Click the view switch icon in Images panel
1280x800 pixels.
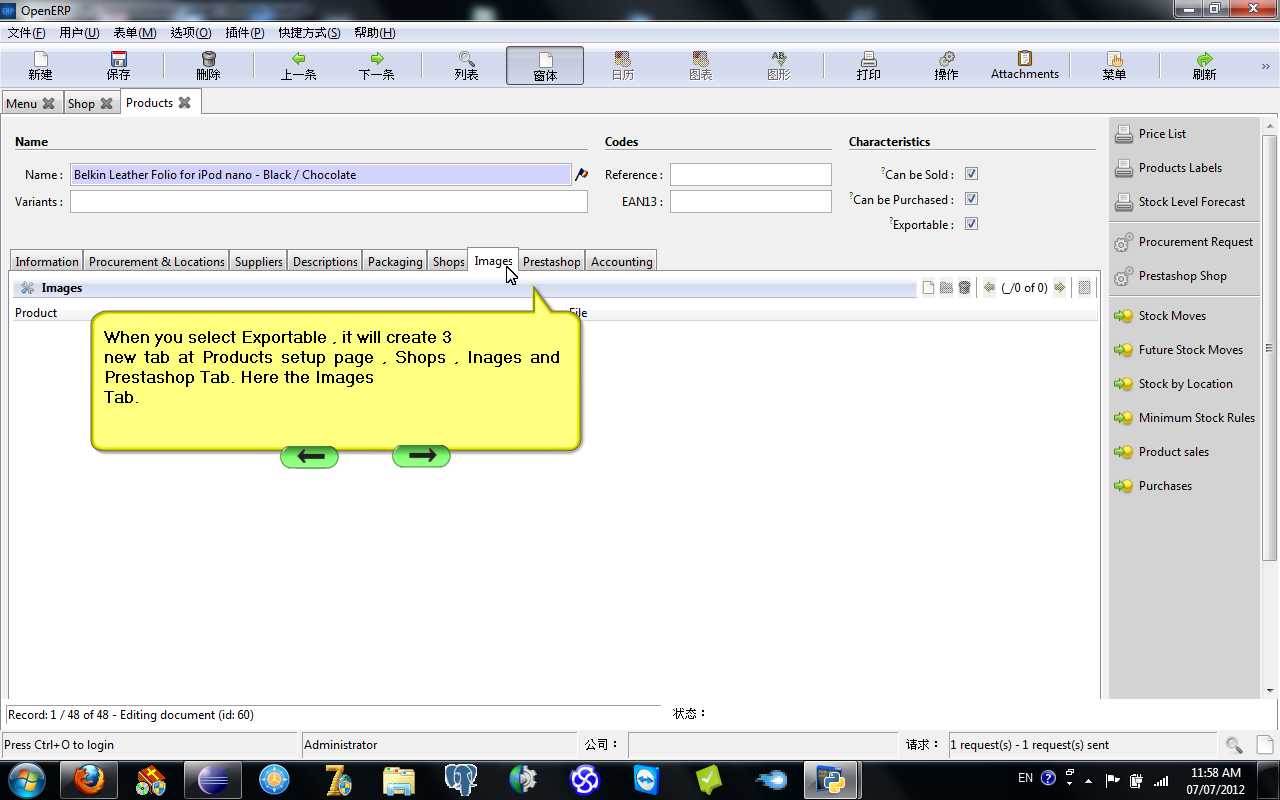tap(1084, 288)
